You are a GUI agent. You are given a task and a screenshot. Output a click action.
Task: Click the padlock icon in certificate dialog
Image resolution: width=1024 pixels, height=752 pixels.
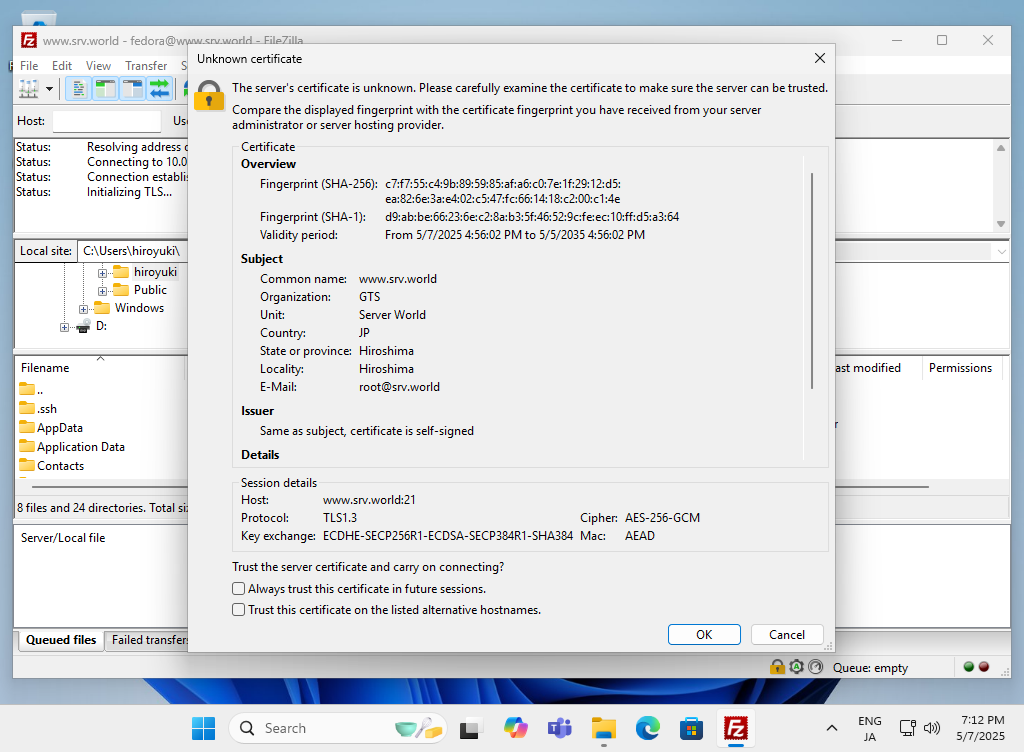pyautogui.click(x=209, y=96)
